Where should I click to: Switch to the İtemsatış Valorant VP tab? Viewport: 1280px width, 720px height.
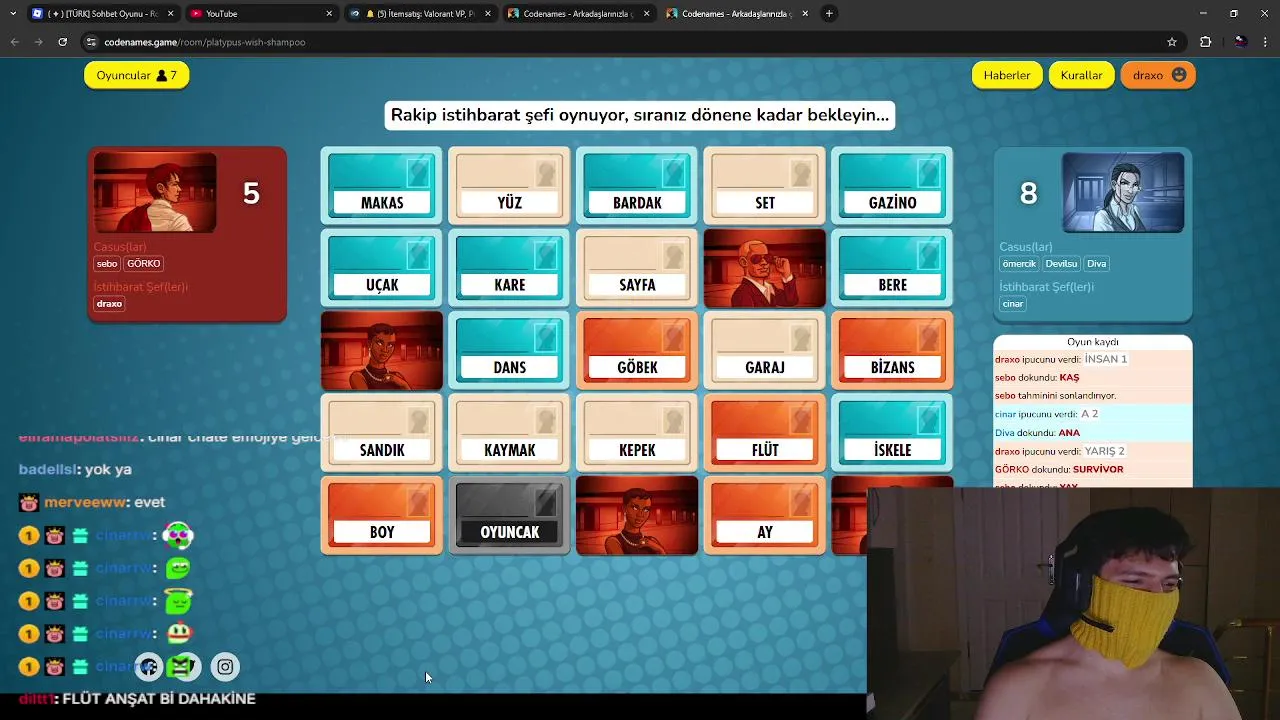click(420, 14)
